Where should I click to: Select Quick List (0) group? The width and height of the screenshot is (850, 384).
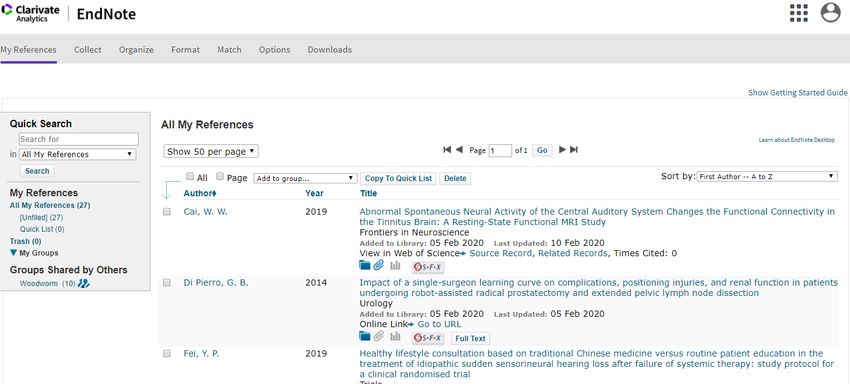42,229
